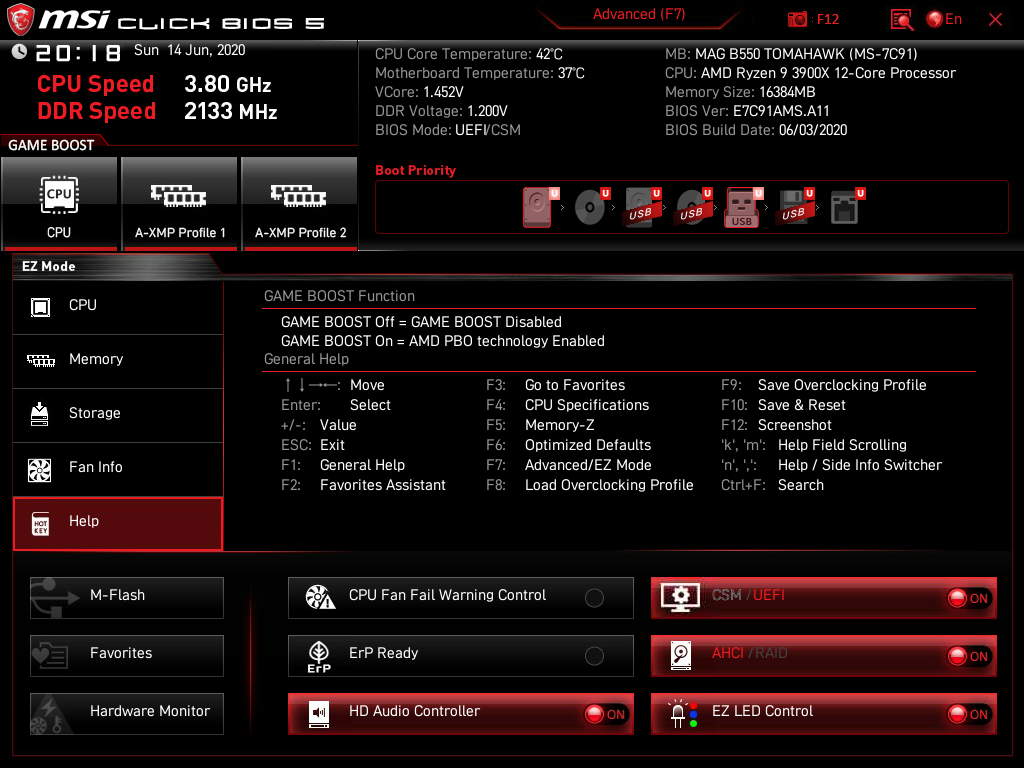Change language with the En globe icon
Screen dimensions: 1024x768
(944, 20)
